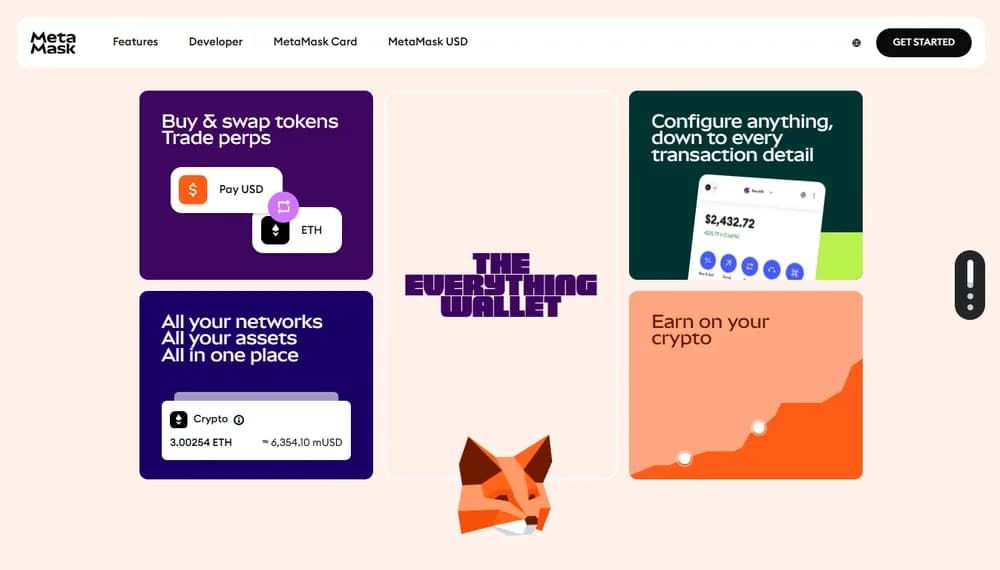This screenshot has height=570, width=1000.
Task: Click the upper white dot on the earnings chart
Action: click(758, 427)
